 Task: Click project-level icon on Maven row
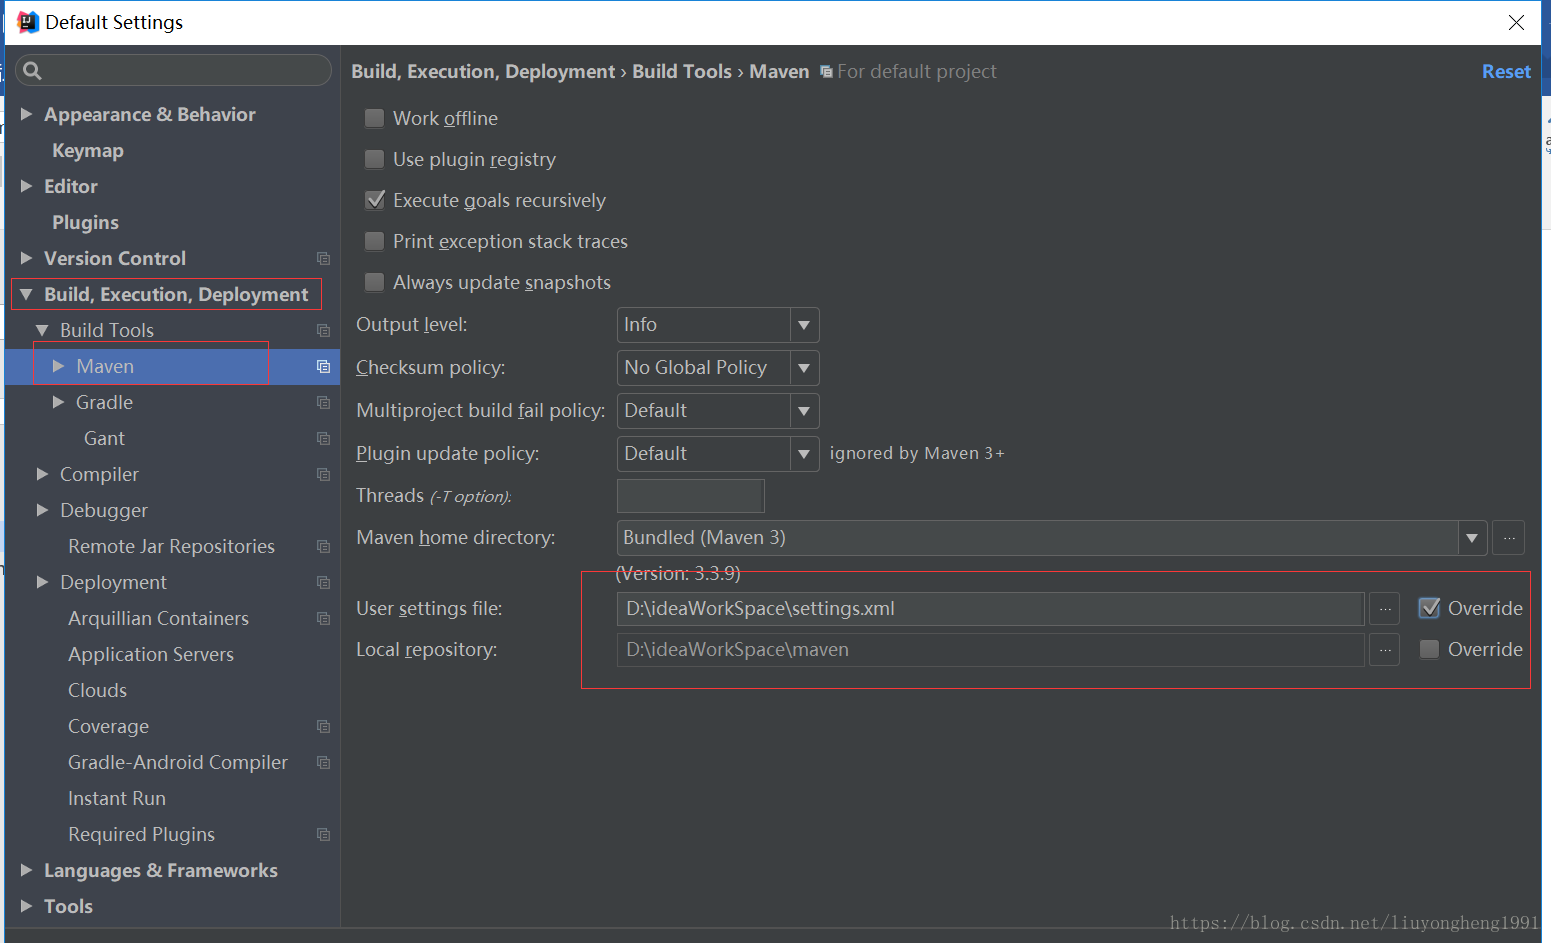(323, 366)
